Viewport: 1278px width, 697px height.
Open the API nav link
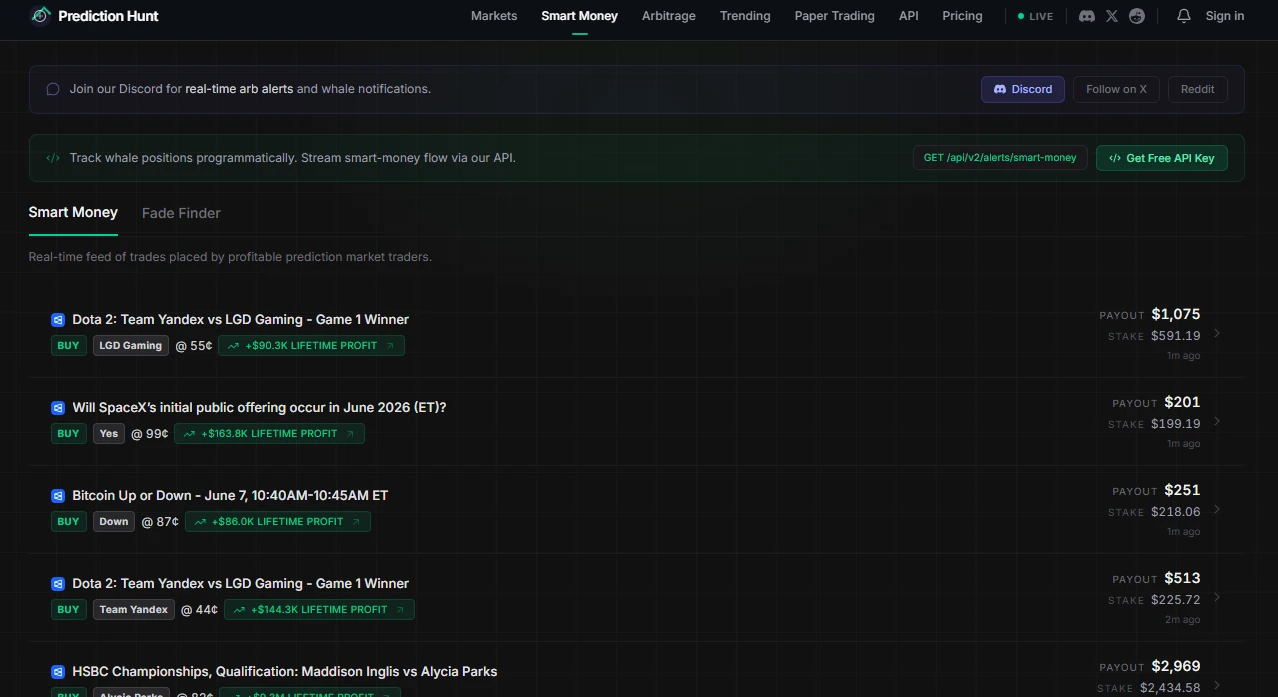908,16
